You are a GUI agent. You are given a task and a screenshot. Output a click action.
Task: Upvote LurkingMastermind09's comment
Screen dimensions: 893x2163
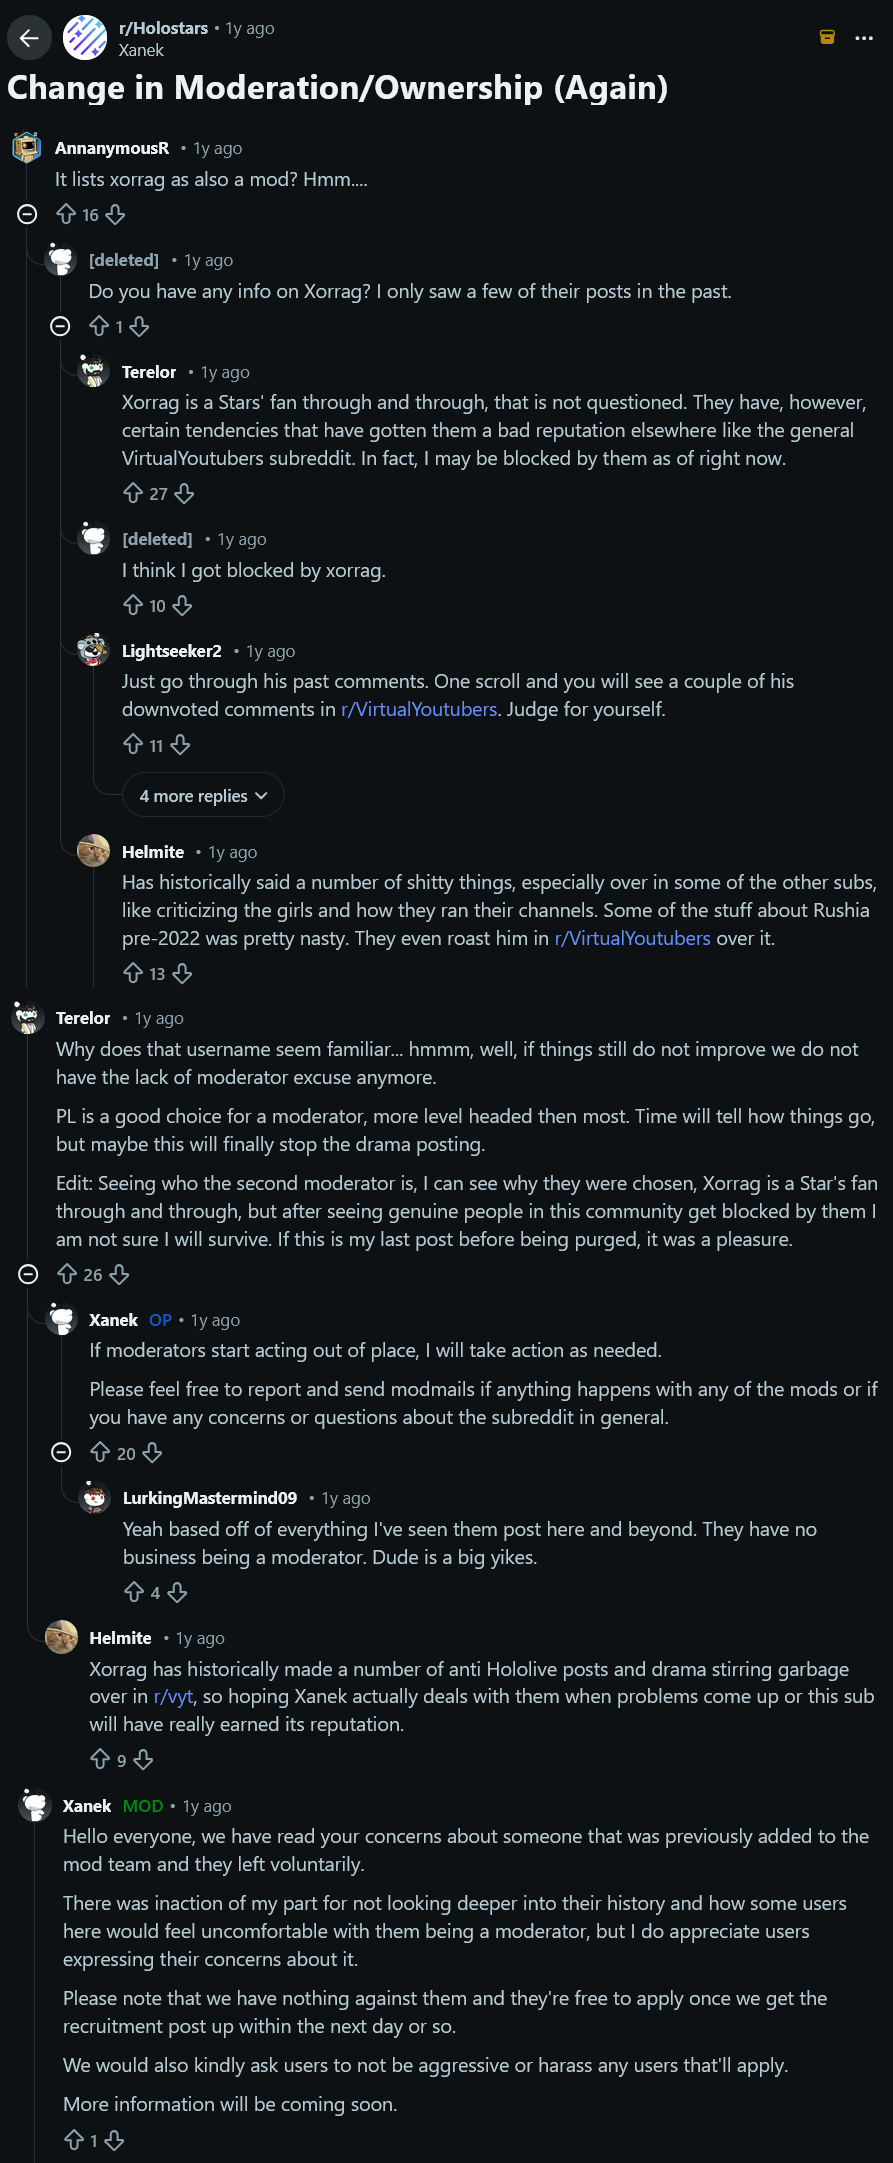[134, 1592]
